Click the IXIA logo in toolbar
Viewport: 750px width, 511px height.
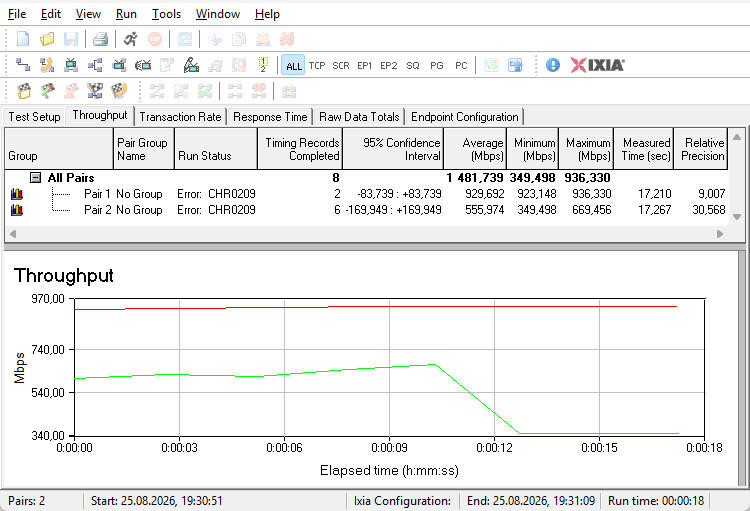pyautogui.click(x=597, y=65)
